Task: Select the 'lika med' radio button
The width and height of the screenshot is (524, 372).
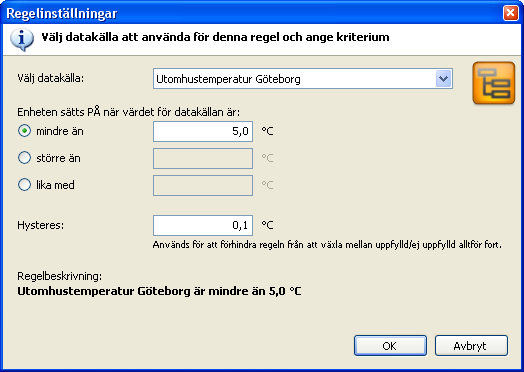Action: 24,184
